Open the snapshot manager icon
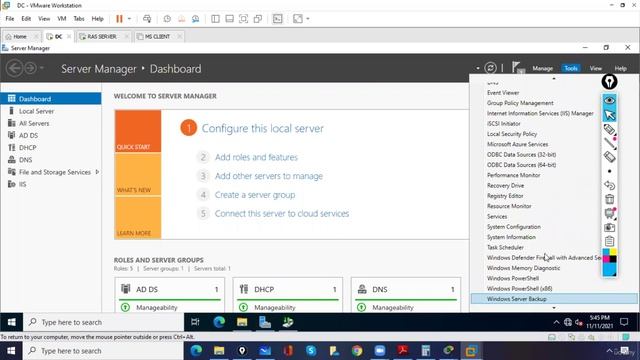This screenshot has width=640, height=360. pos(196,19)
